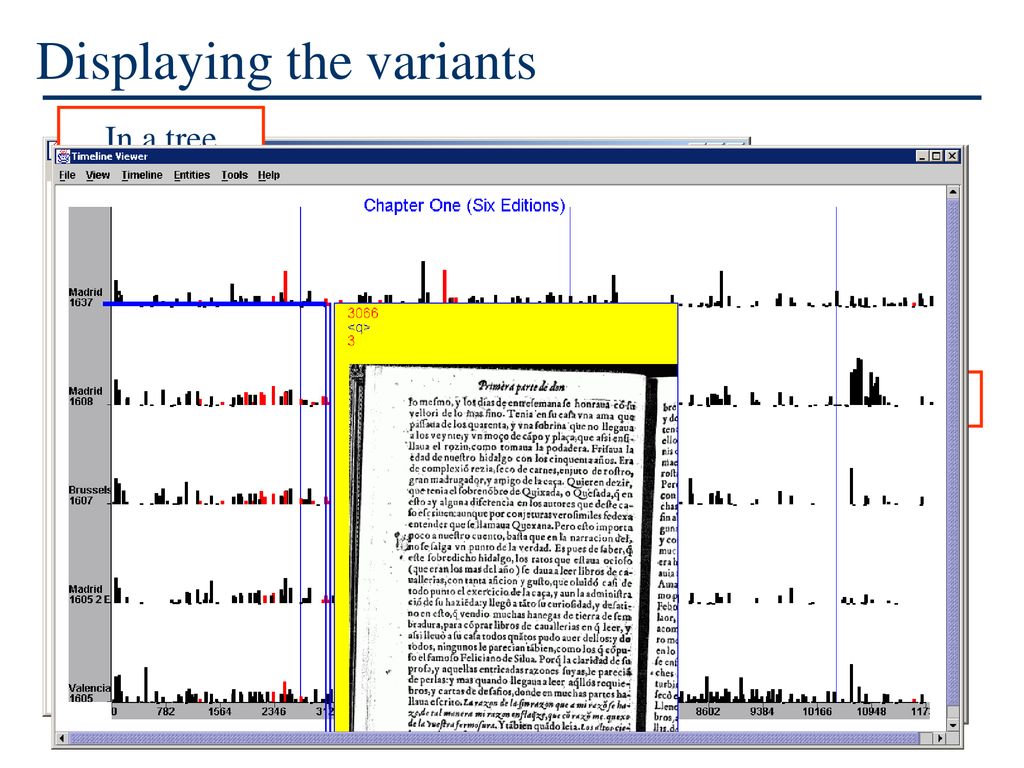Screen dimensions: 1024x768
Task: Click the horizontal scrollbar track
Action: [500, 738]
